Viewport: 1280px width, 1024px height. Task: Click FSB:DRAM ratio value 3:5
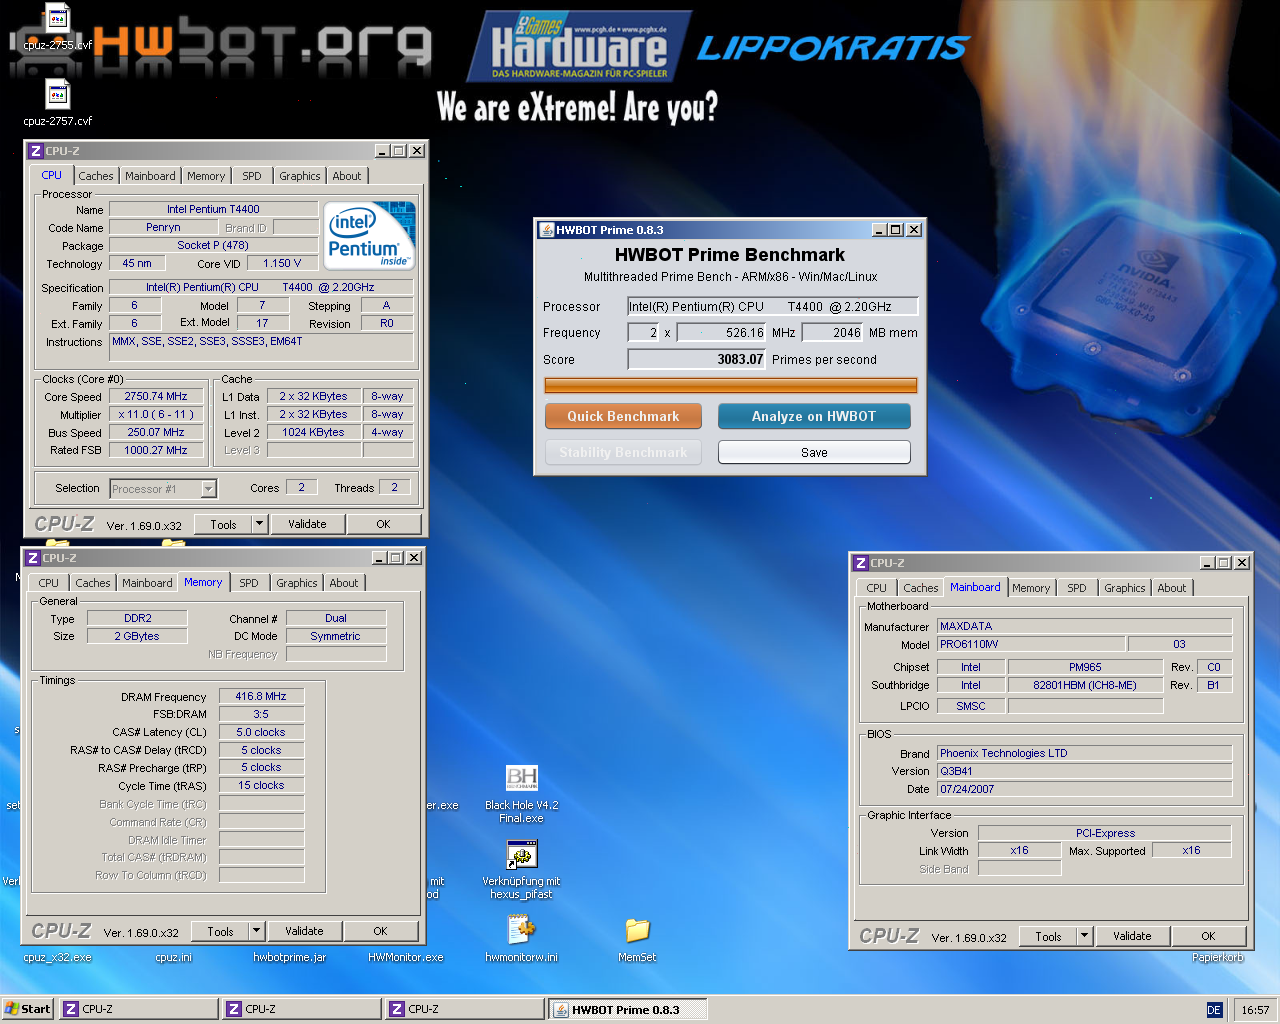click(x=261, y=714)
